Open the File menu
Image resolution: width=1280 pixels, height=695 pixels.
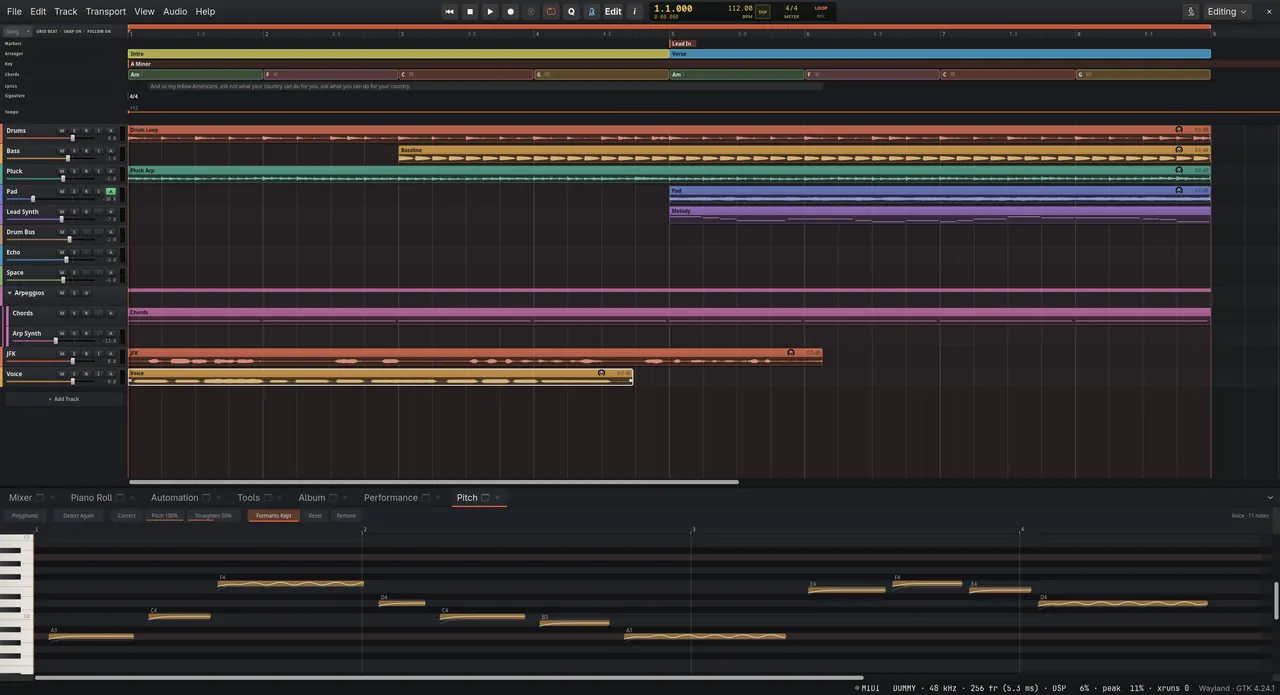coord(14,12)
